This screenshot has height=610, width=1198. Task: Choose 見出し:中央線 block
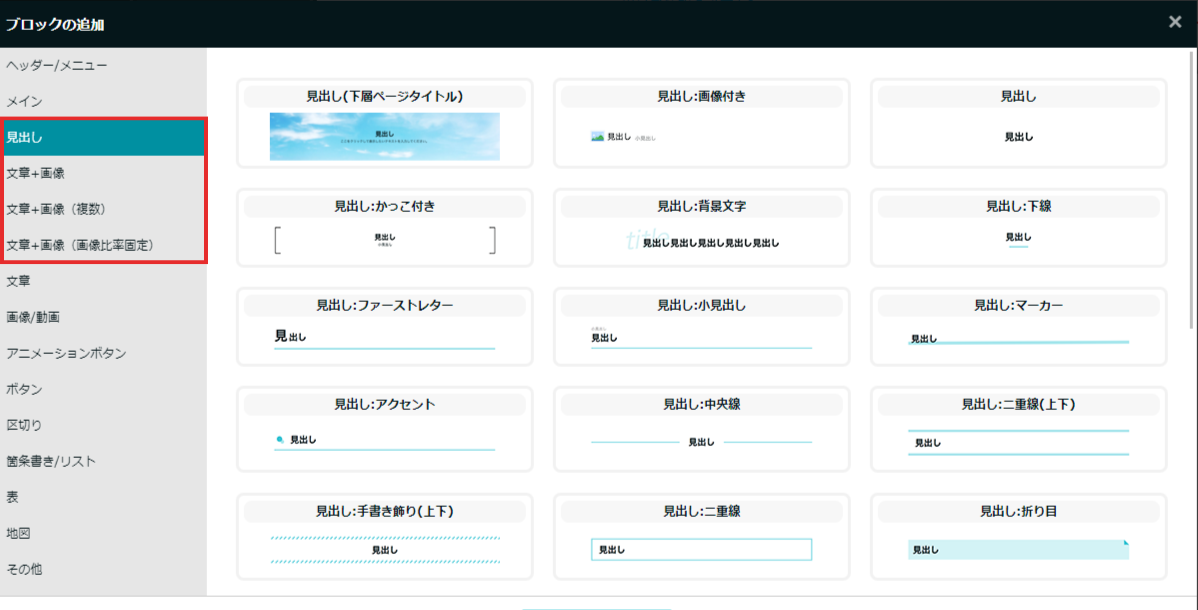click(701, 430)
